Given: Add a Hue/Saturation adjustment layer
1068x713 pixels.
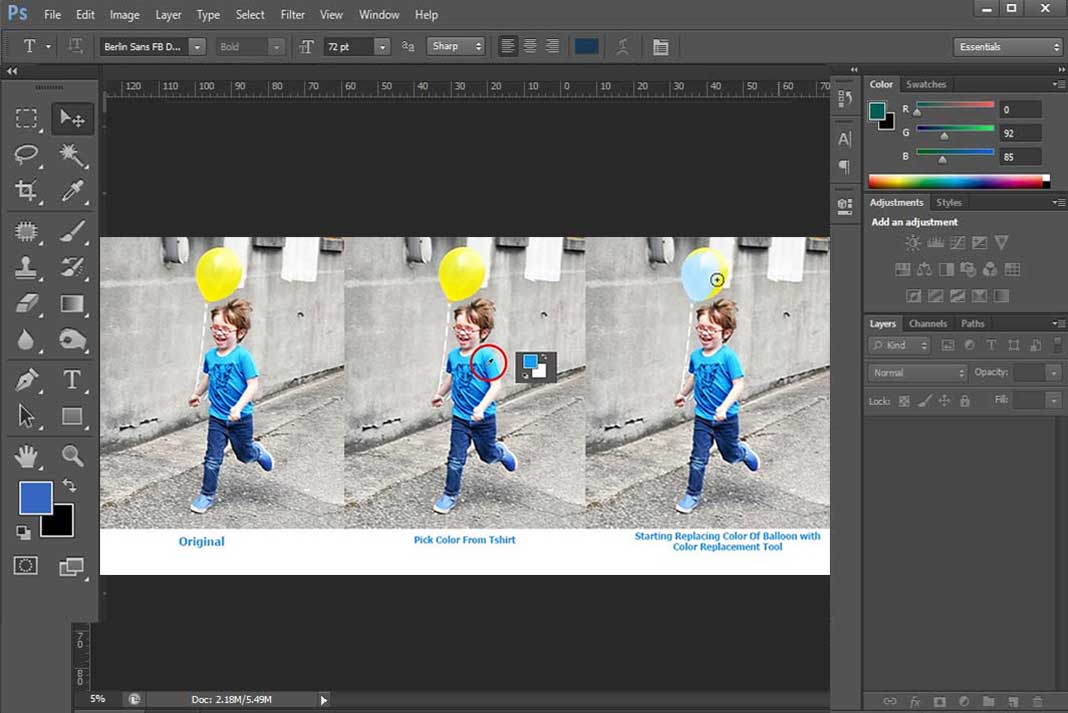Looking at the screenshot, I should [x=903, y=269].
